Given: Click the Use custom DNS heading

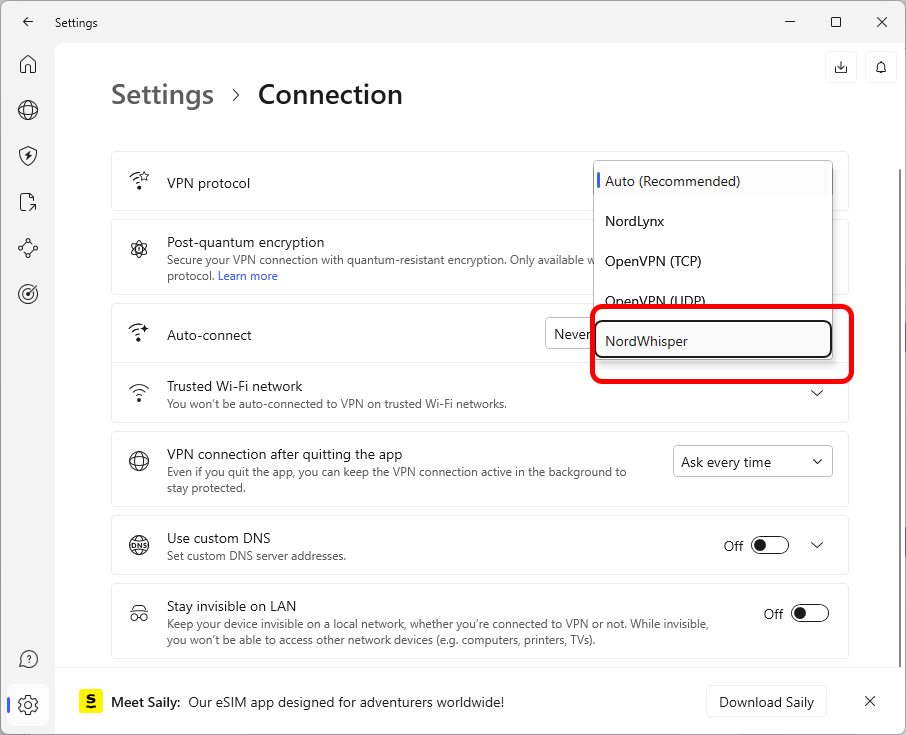Looking at the screenshot, I should tap(218, 538).
